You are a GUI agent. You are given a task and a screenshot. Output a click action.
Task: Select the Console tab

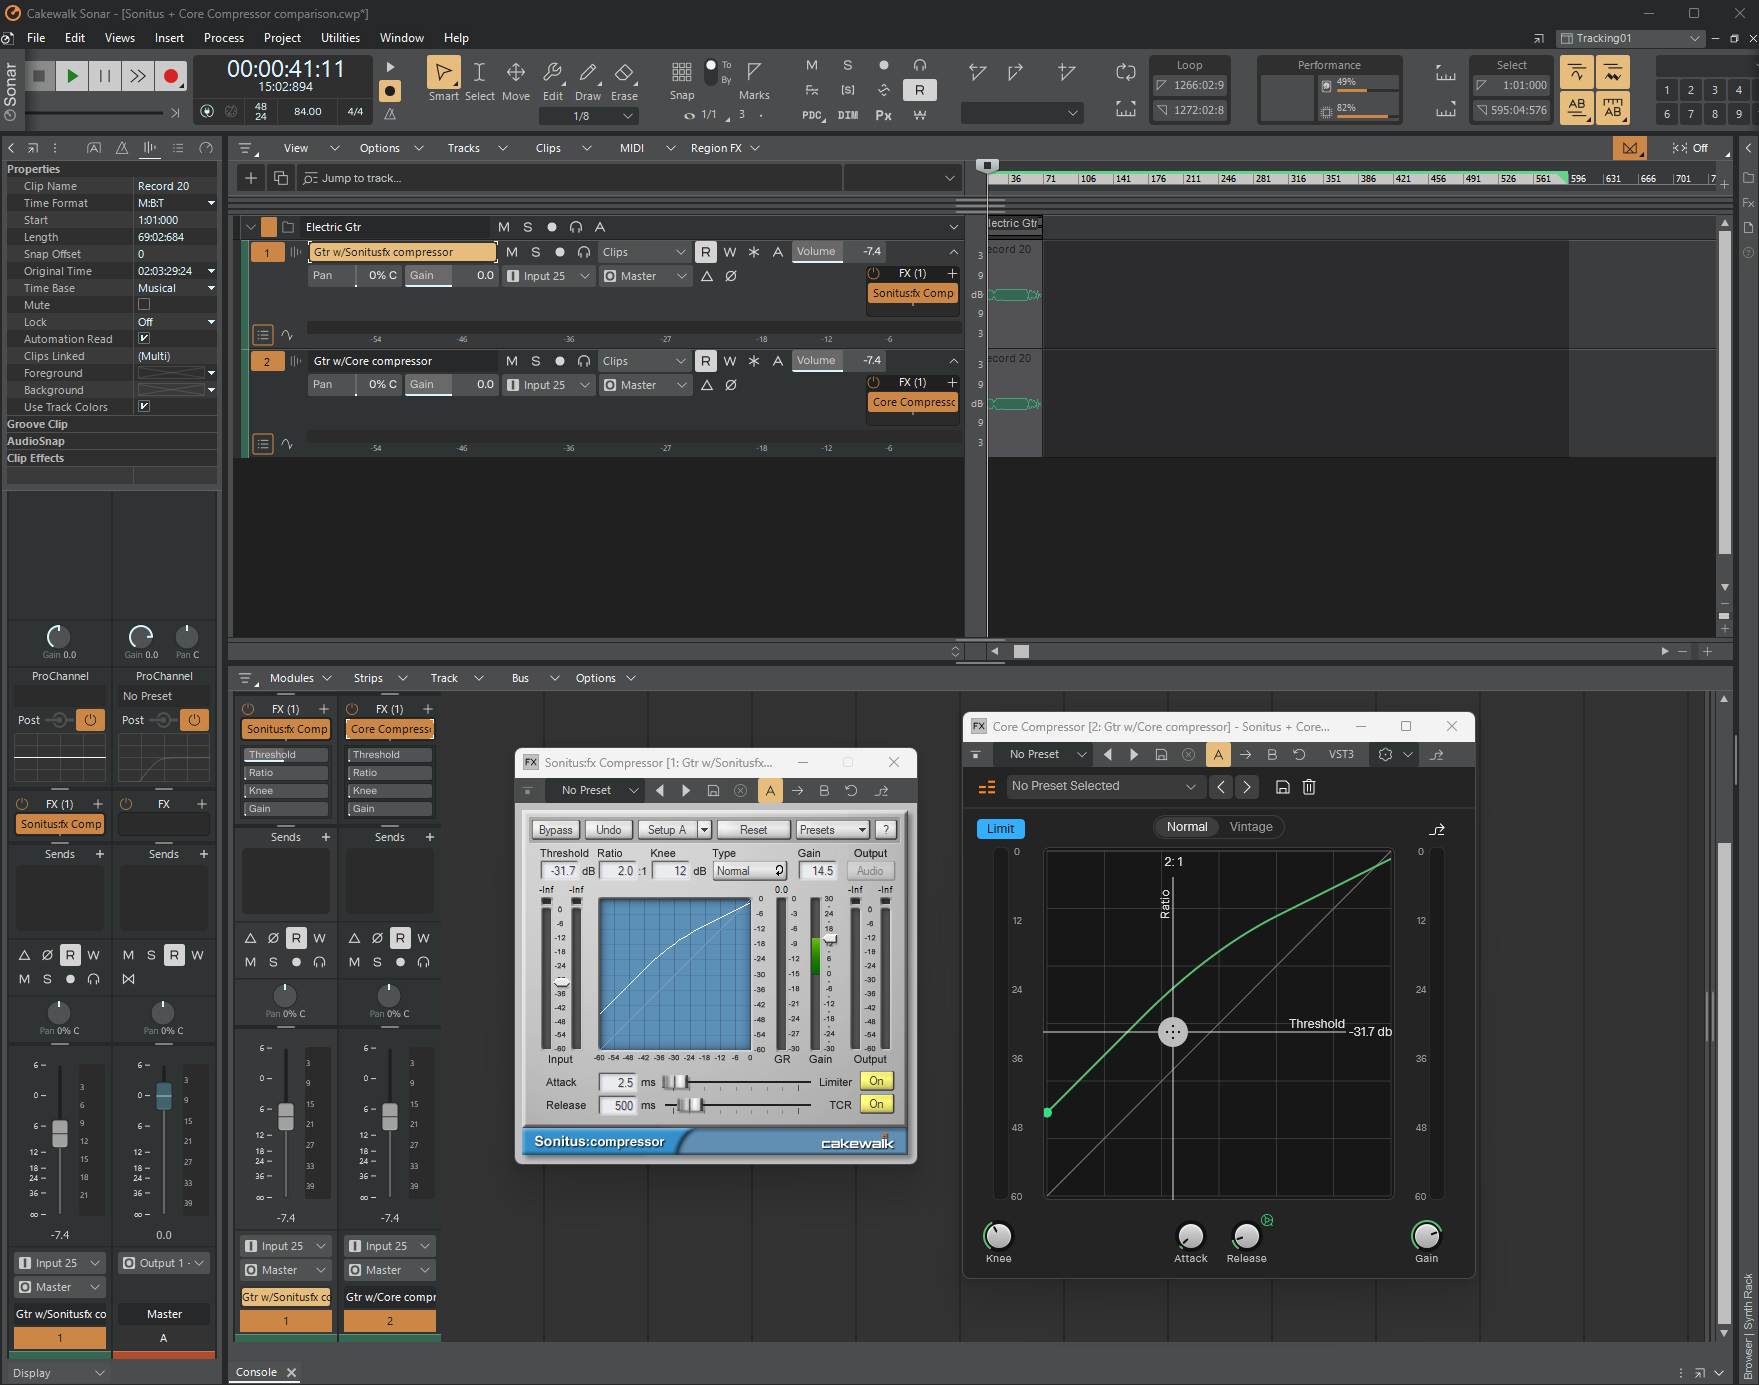tap(257, 1372)
